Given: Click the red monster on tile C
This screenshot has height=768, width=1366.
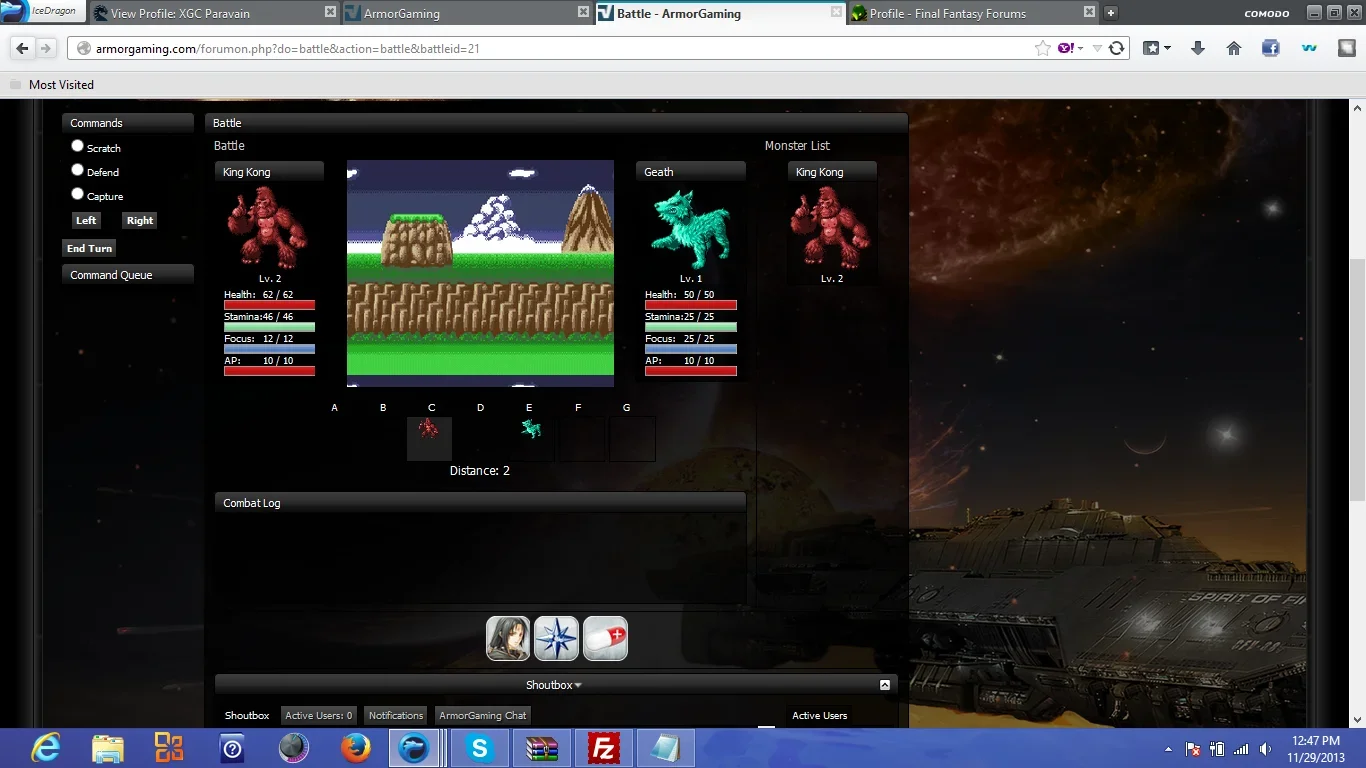Looking at the screenshot, I should [x=429, y=430].
